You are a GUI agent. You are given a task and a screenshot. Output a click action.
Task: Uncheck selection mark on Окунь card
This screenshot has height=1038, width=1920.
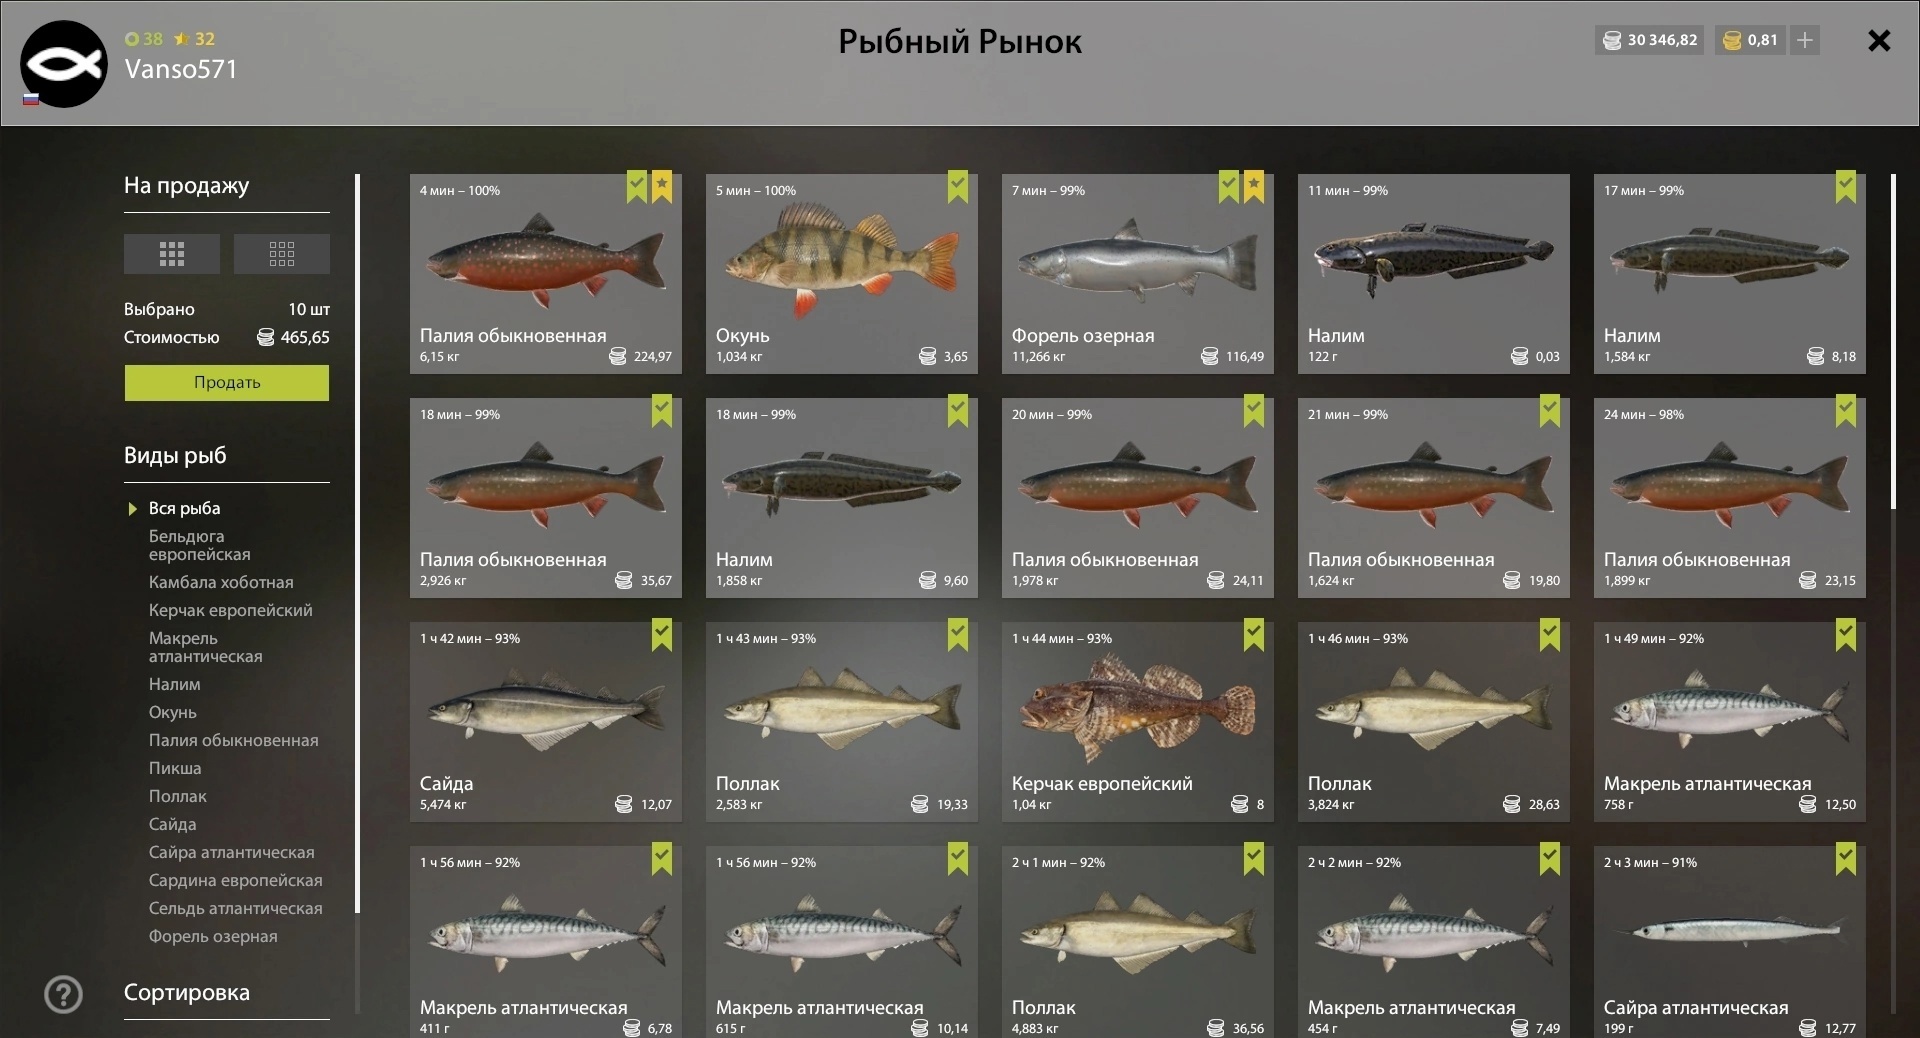coord(958,187)
